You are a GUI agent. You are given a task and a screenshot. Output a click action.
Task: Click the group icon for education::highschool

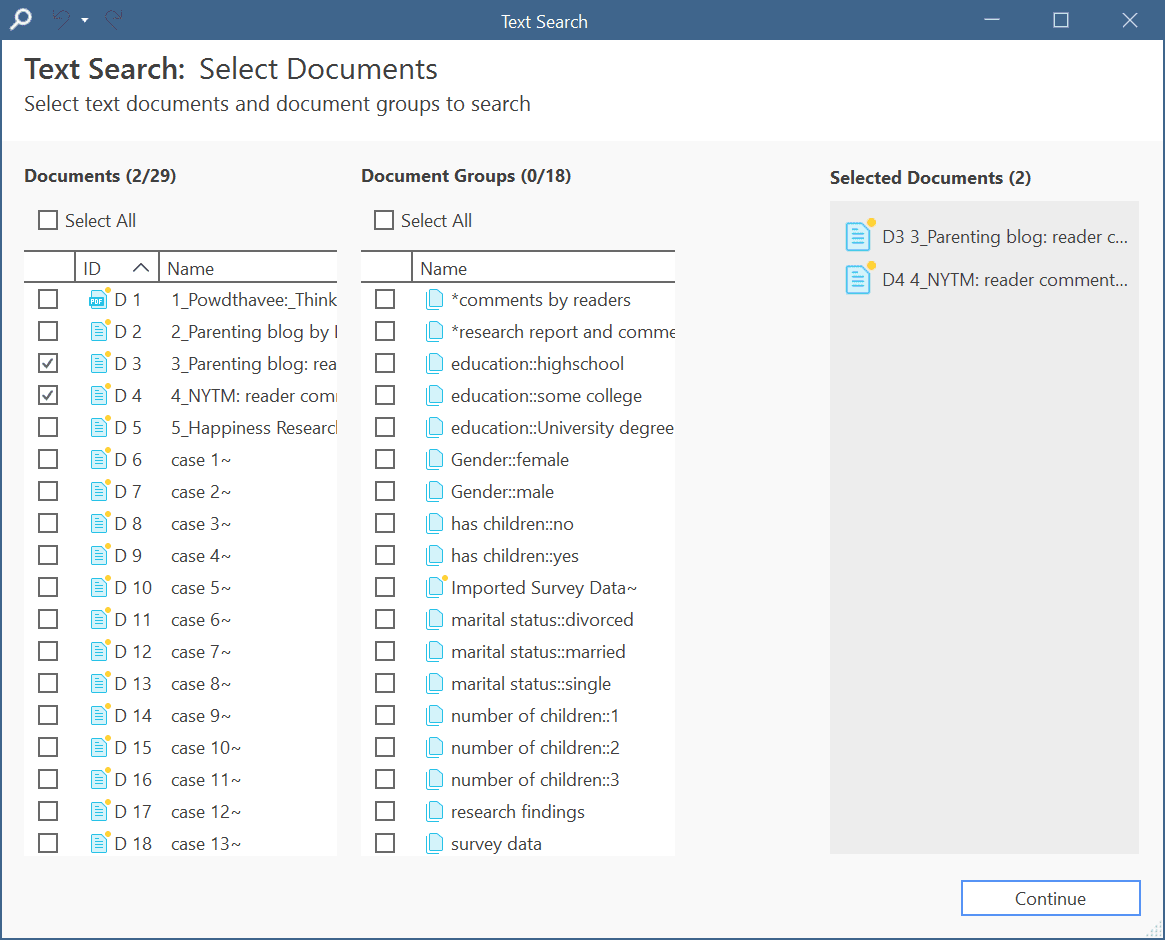coord(435,363)
